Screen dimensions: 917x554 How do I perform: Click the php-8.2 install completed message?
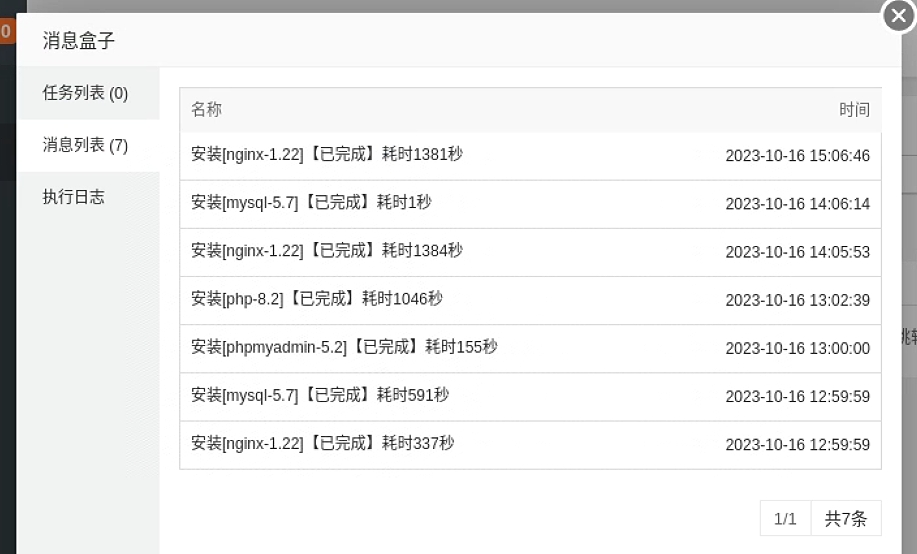coord(316,300)
